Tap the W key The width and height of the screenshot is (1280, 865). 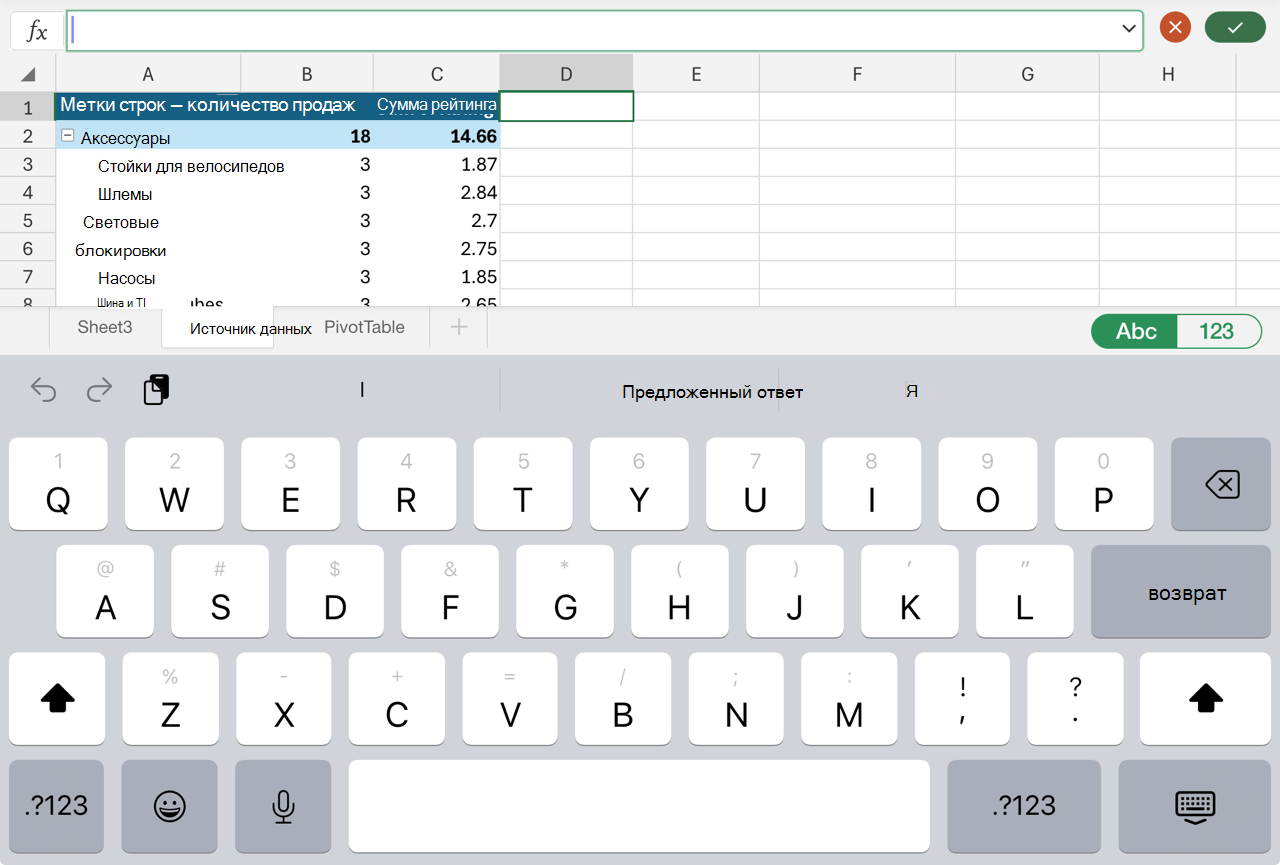tap(174, 484)
